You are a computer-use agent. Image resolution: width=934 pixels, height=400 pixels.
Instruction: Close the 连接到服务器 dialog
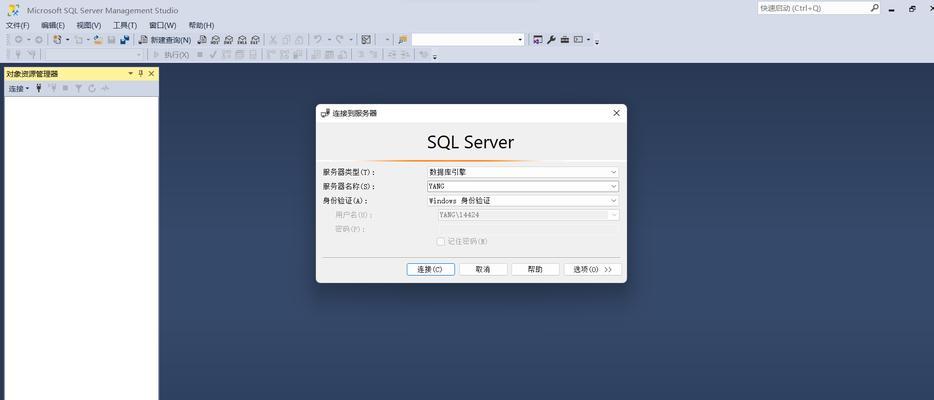coord(617,113)
